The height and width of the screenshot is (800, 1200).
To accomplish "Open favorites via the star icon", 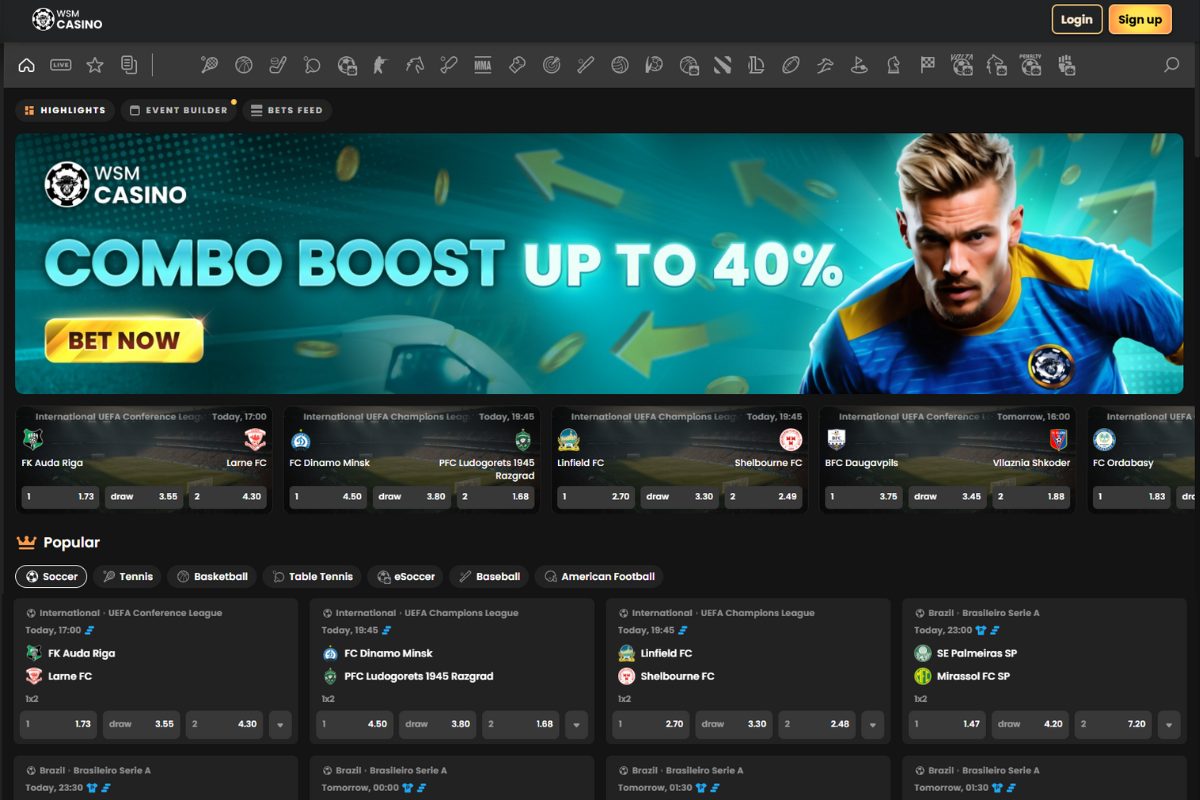I will (94, 64).
